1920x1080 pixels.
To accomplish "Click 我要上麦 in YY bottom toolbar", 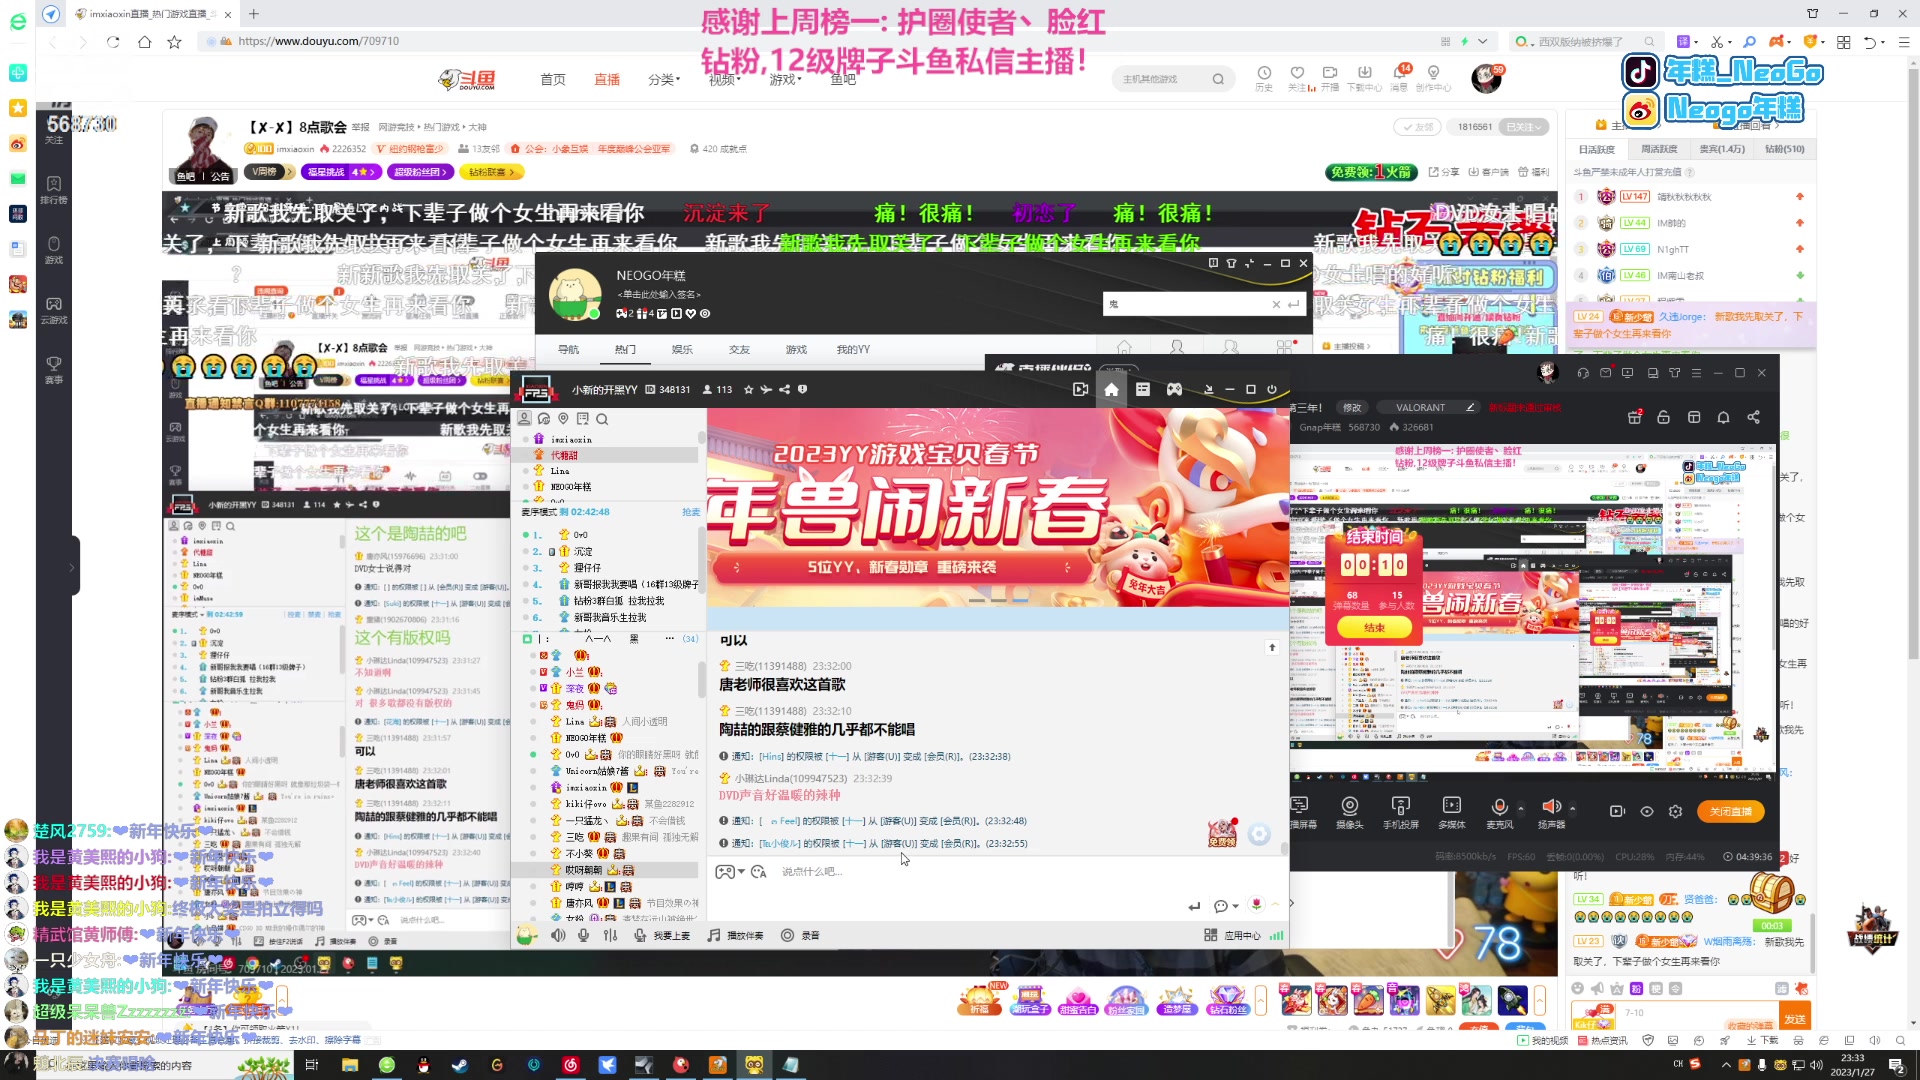I will [x=662, y=936].
